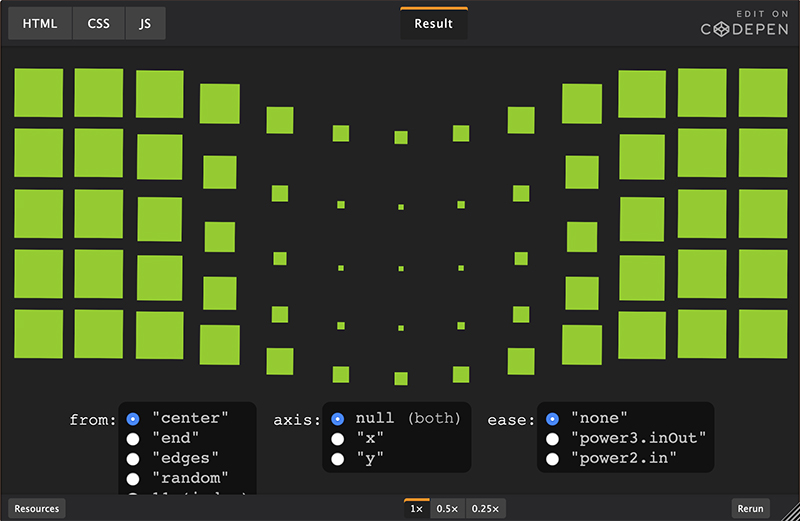Set preview zoom to 0.25x
Image resolution: width=800 pixels, height=521 pixels.
(x=485, y=508)
